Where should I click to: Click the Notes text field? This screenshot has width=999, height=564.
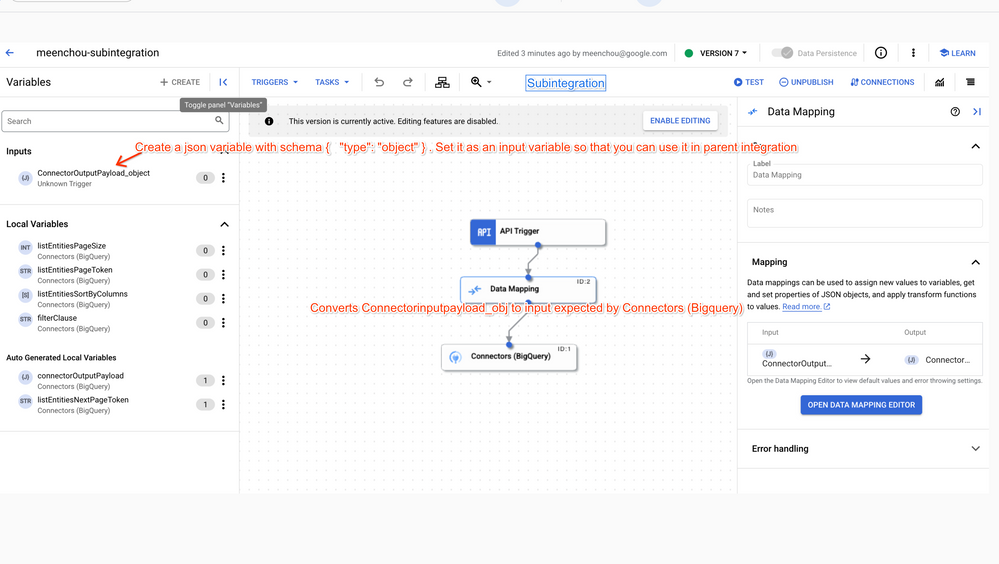(865, 213)
